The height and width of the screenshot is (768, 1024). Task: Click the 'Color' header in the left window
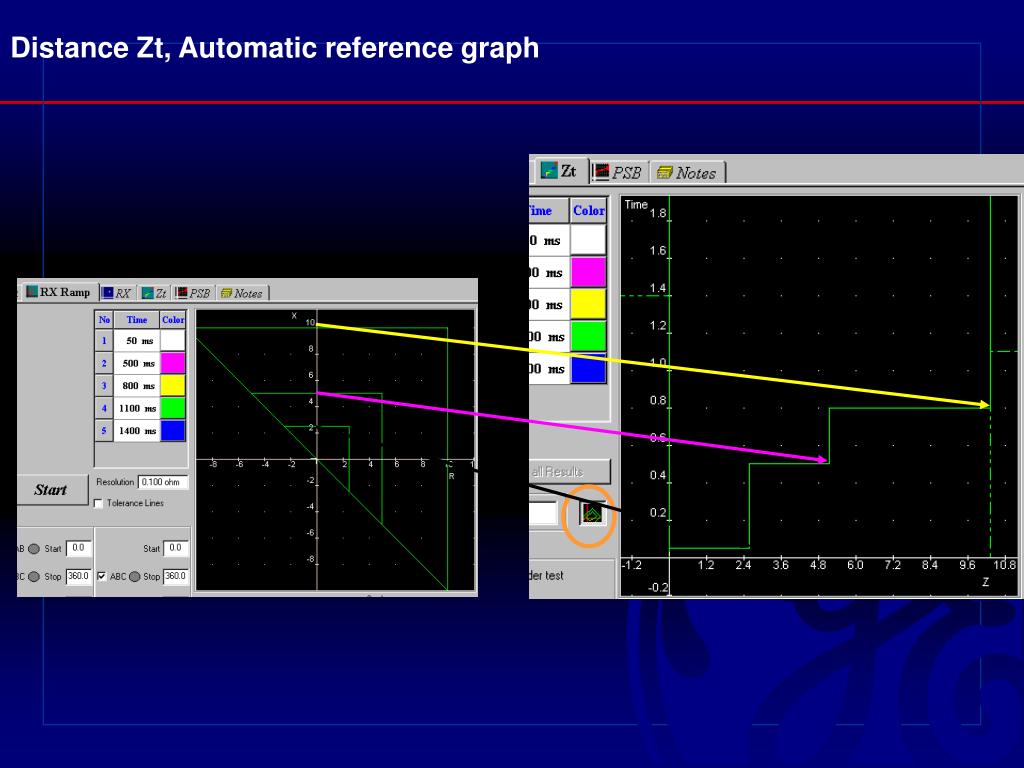(x=173, y=319)
